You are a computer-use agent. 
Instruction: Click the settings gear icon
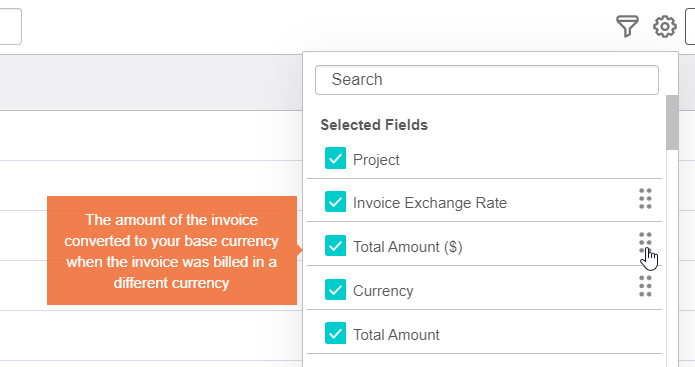(x=664, y=27)
